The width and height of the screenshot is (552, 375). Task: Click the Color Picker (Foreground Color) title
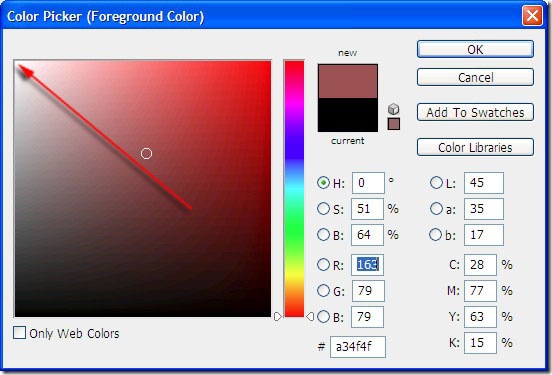point(105,17)
